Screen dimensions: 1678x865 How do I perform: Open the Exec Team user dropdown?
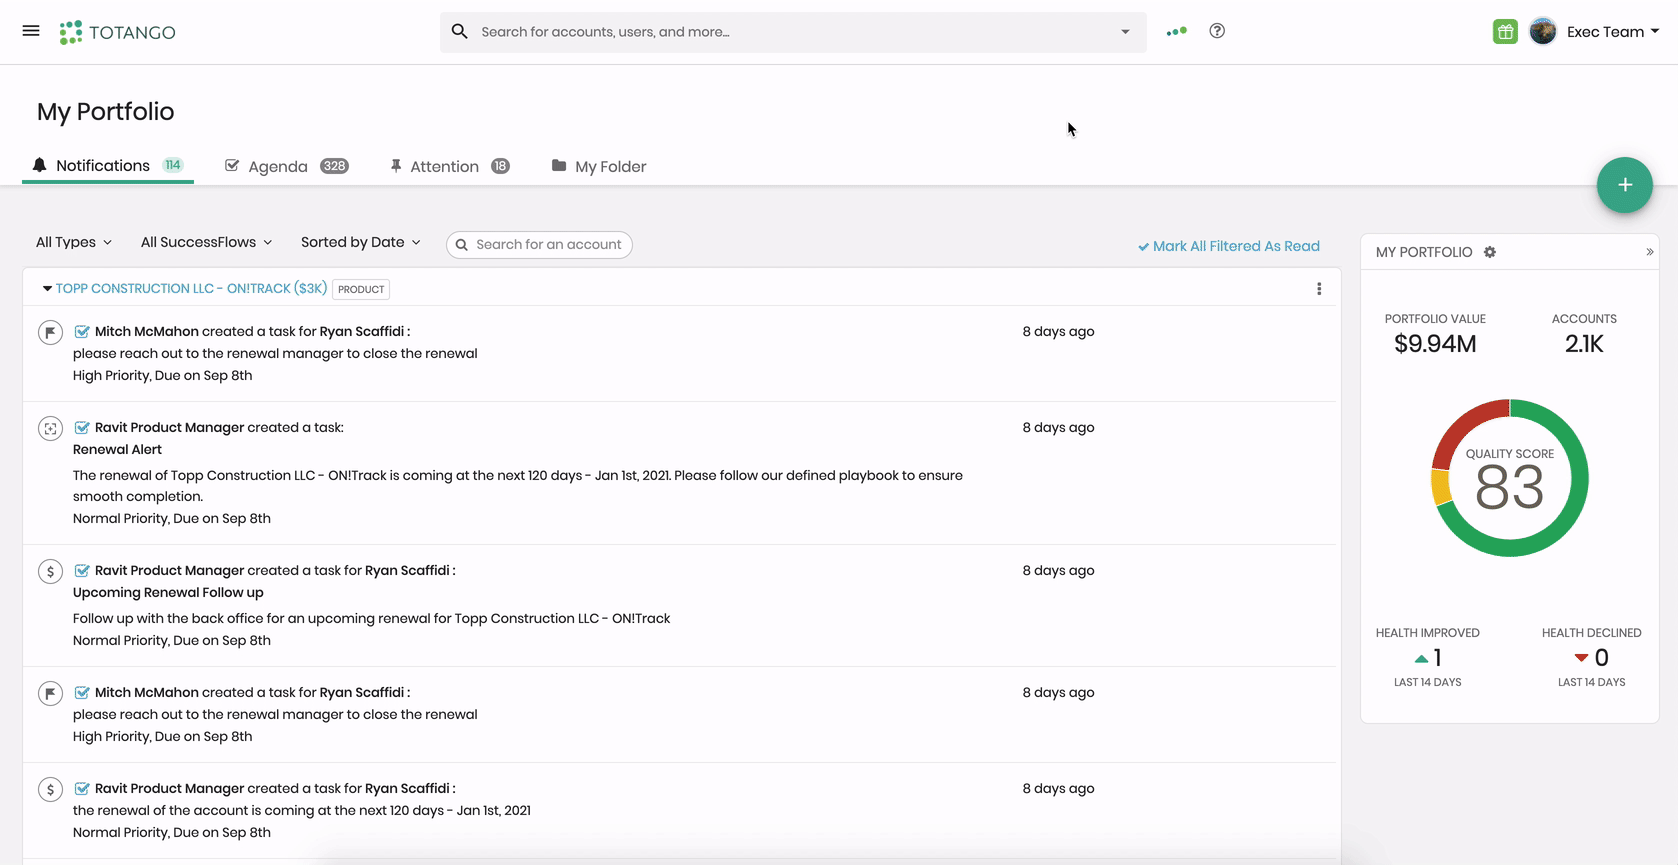pyautogui.click(x=1613, y=32)
